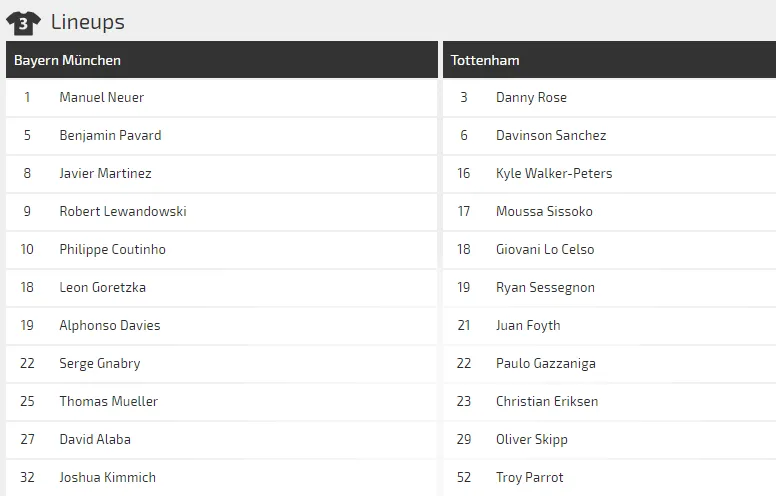This screenshot has width=776, height=496.
Task: Click the Lineups jersey icon
Action: coord(23,21)
